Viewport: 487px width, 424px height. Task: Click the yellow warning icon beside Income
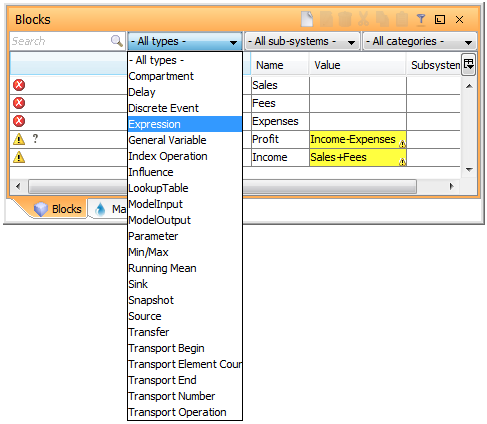point(19,157)
